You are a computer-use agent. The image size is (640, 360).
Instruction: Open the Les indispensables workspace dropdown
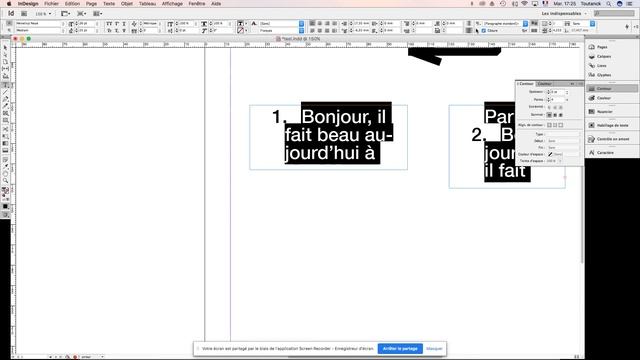564,13
